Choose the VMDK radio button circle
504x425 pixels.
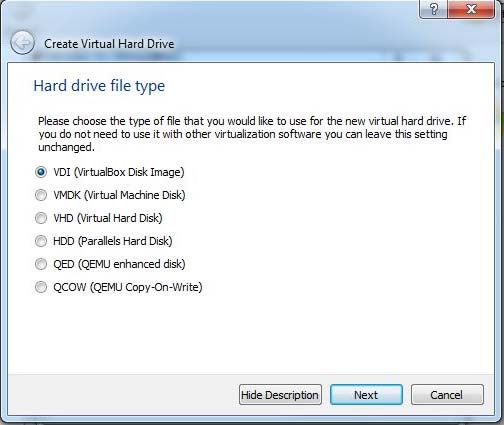click(x=41, y=195)
